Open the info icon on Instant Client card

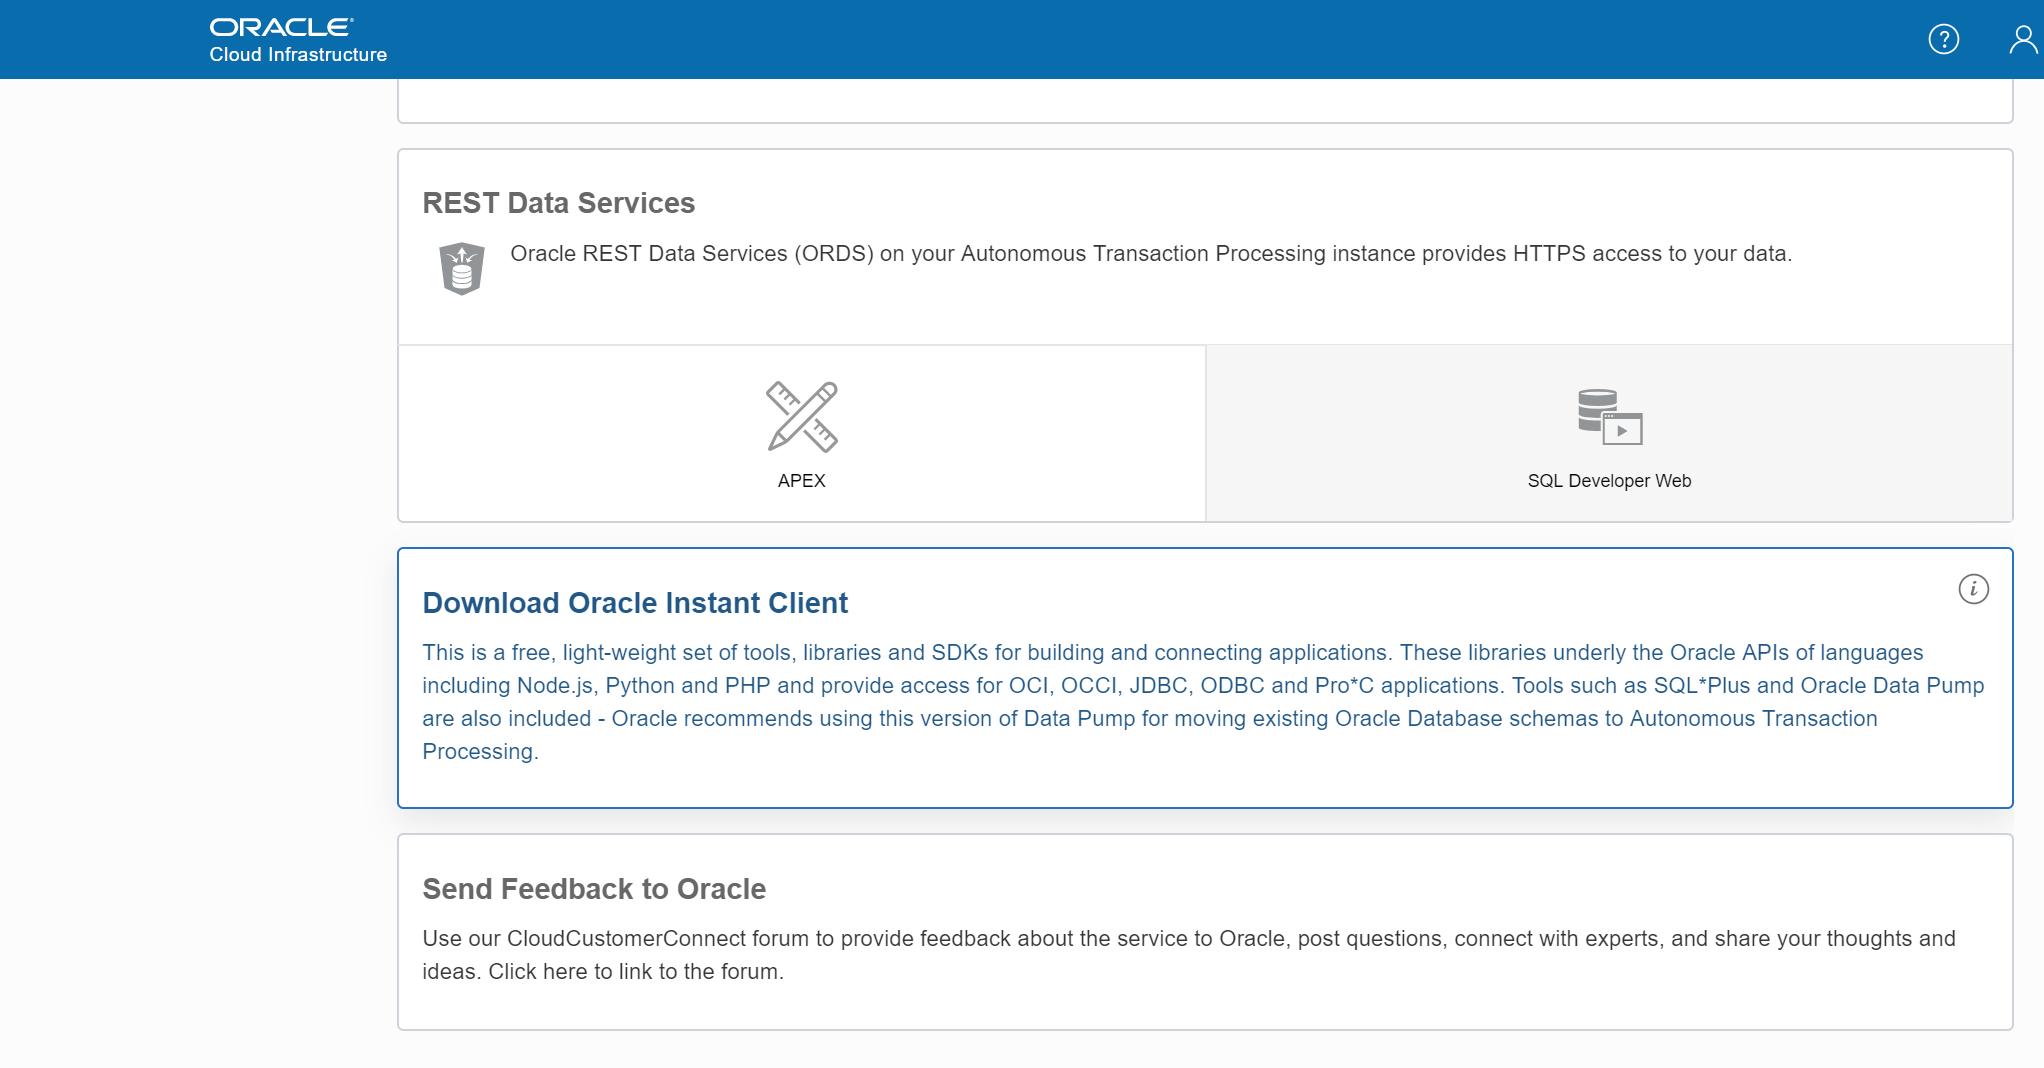pyautogui.click(x=1973, y=589)
